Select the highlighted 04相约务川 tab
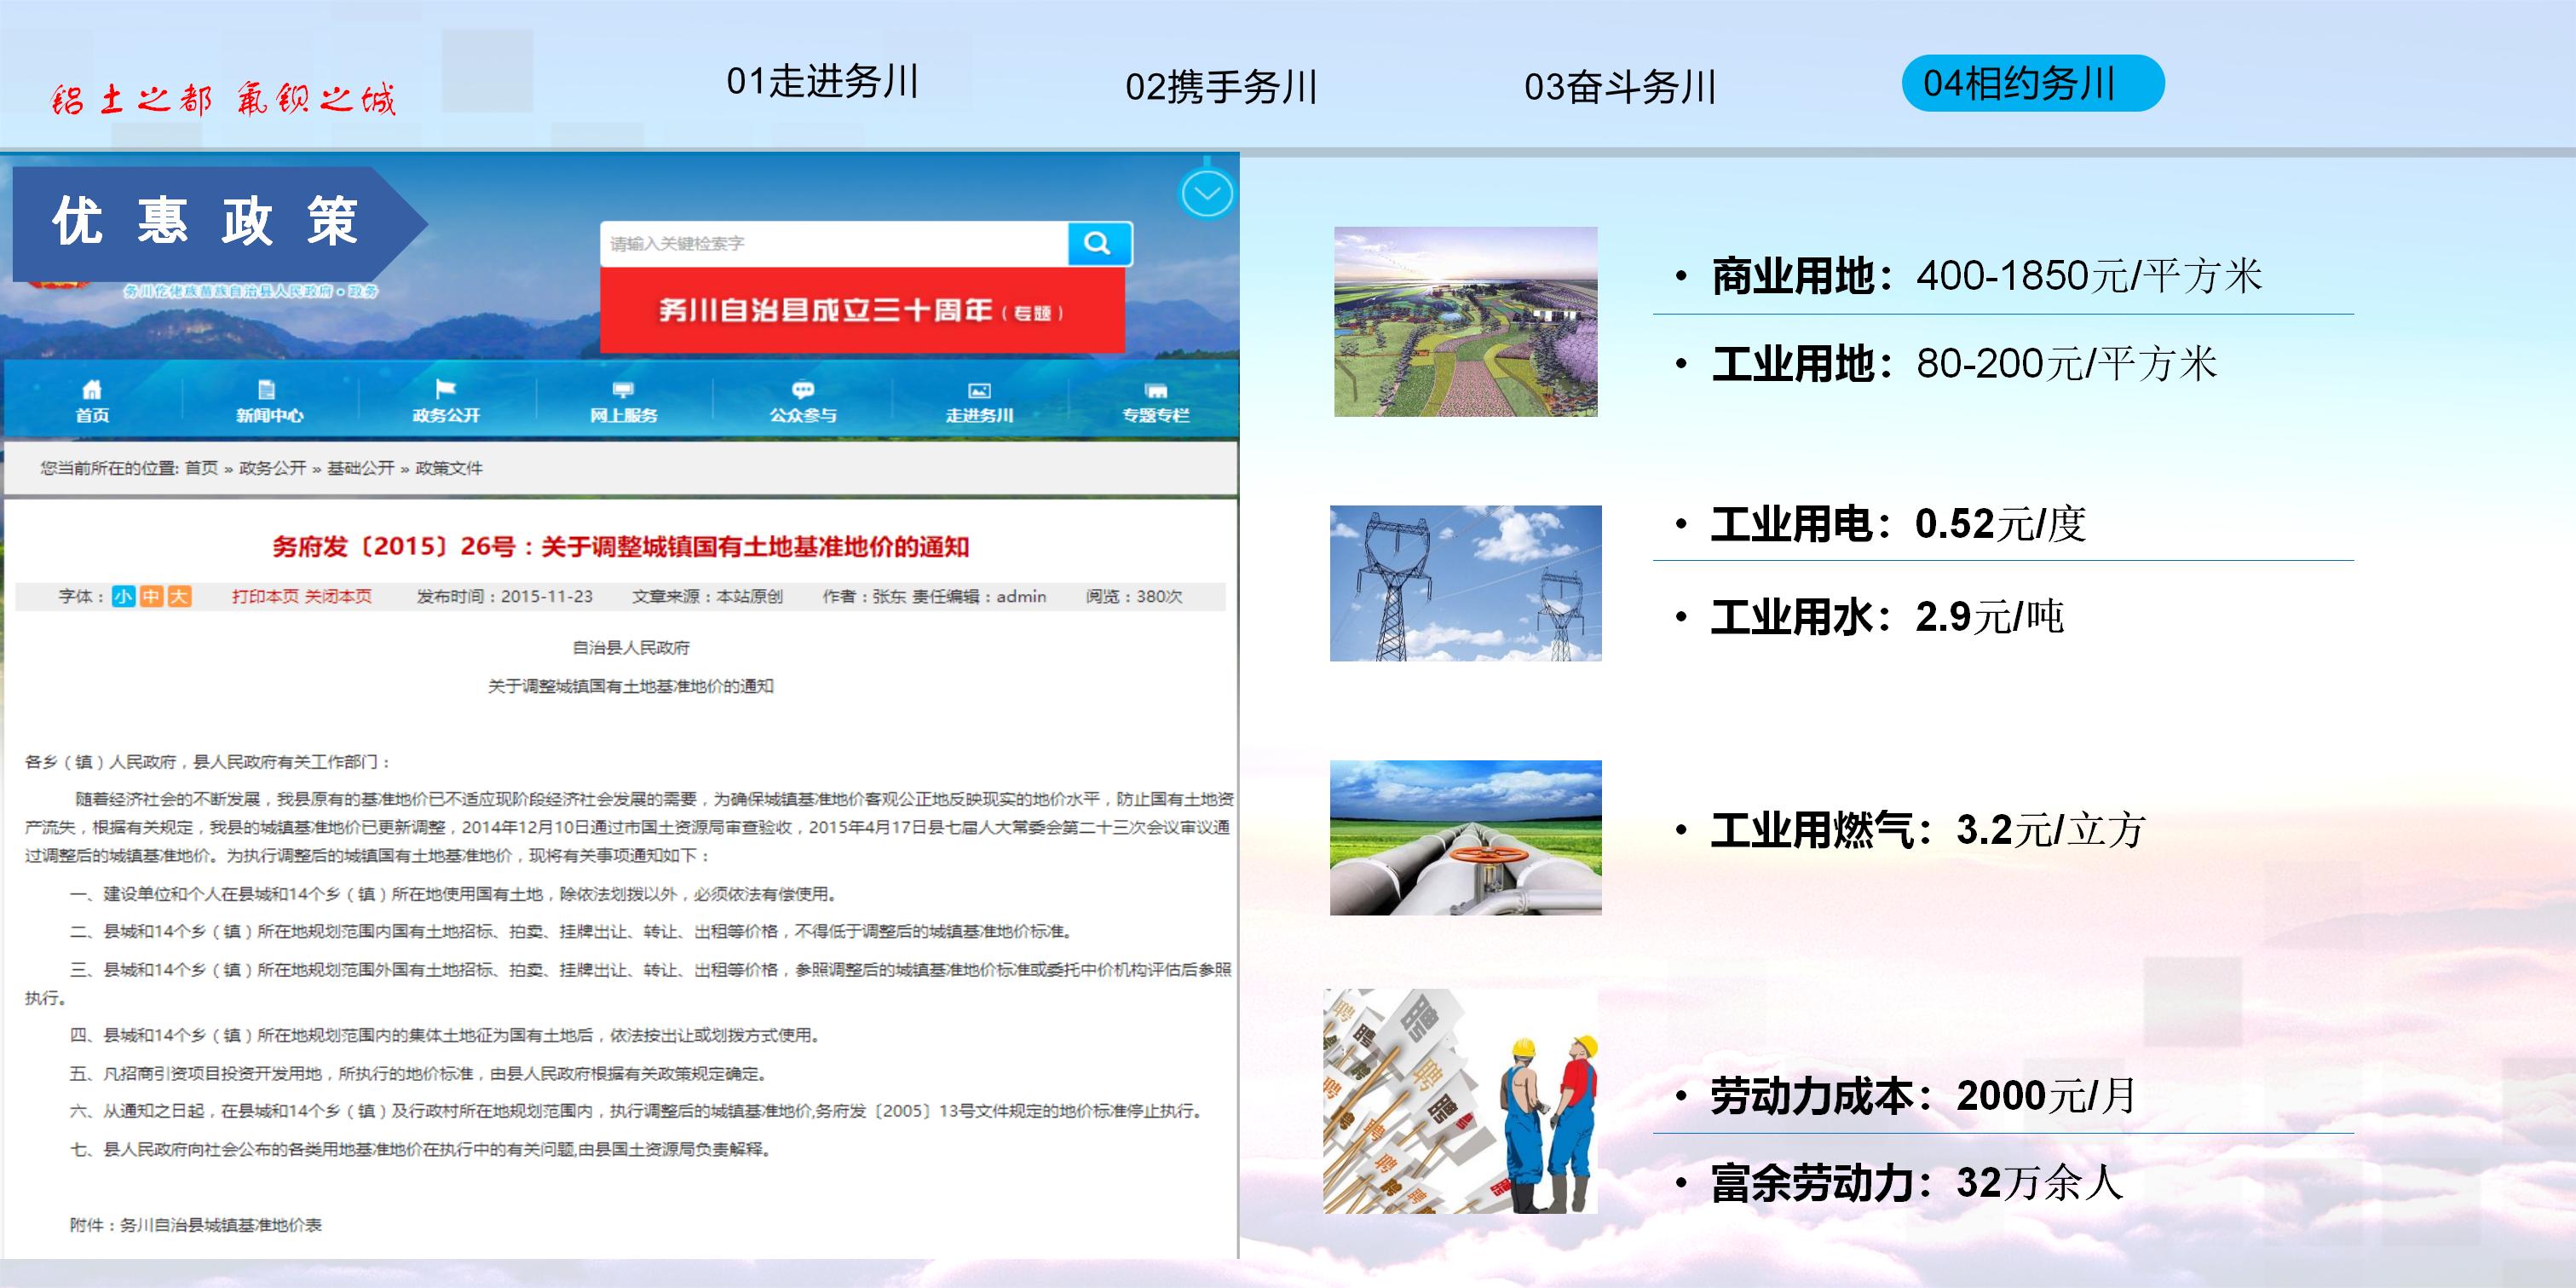 point(2031,83)
